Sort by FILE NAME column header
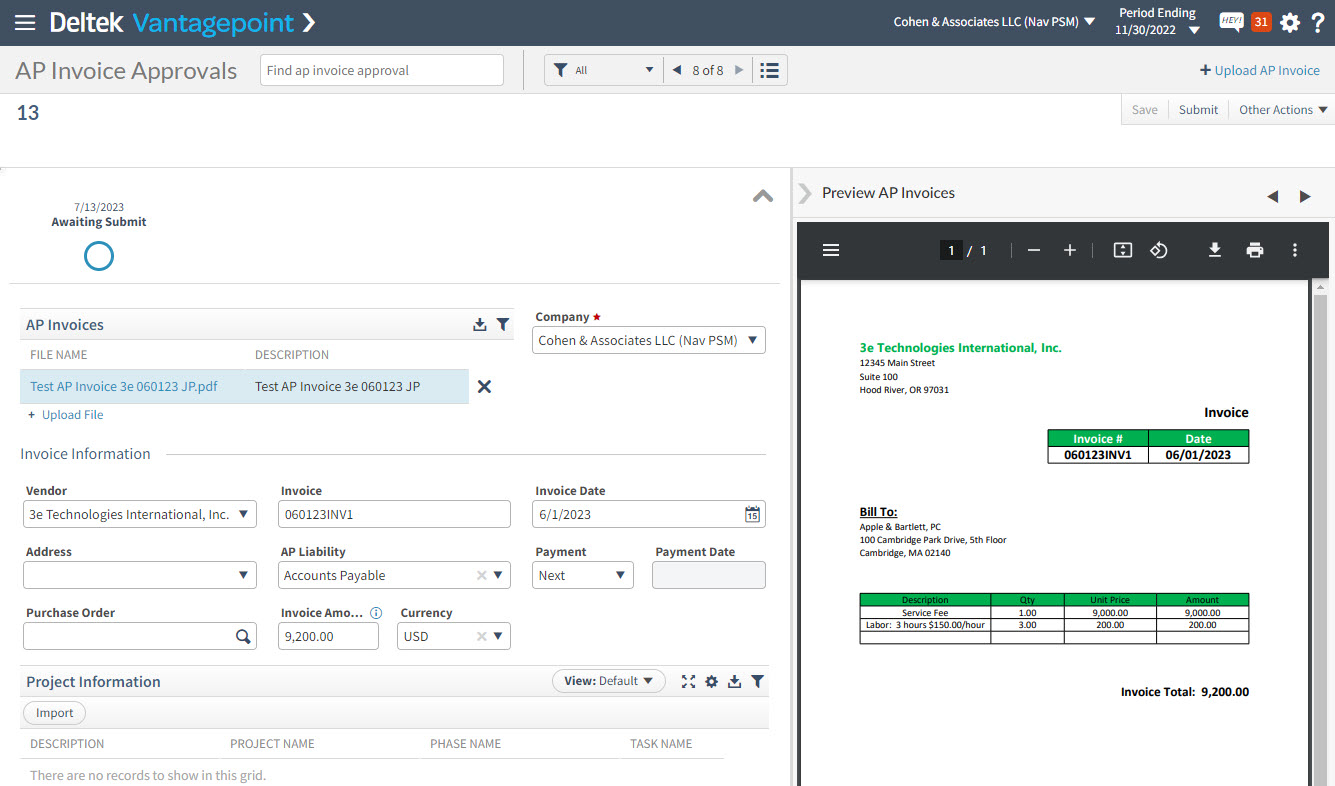1335x786 pixels. [x=59, y=355]
